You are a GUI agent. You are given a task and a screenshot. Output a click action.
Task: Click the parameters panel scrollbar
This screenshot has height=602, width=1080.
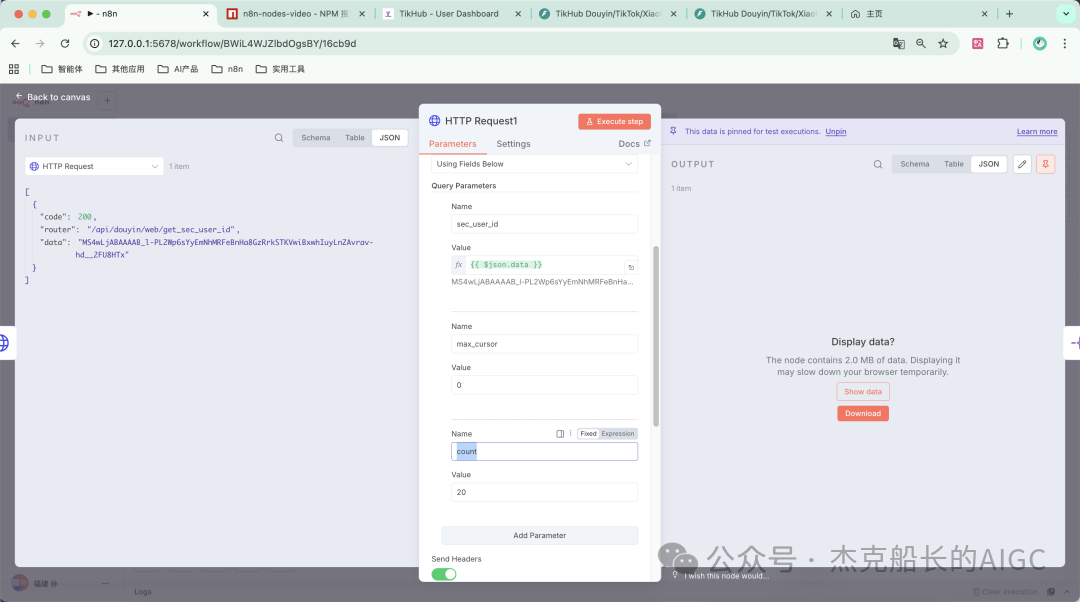656,336
